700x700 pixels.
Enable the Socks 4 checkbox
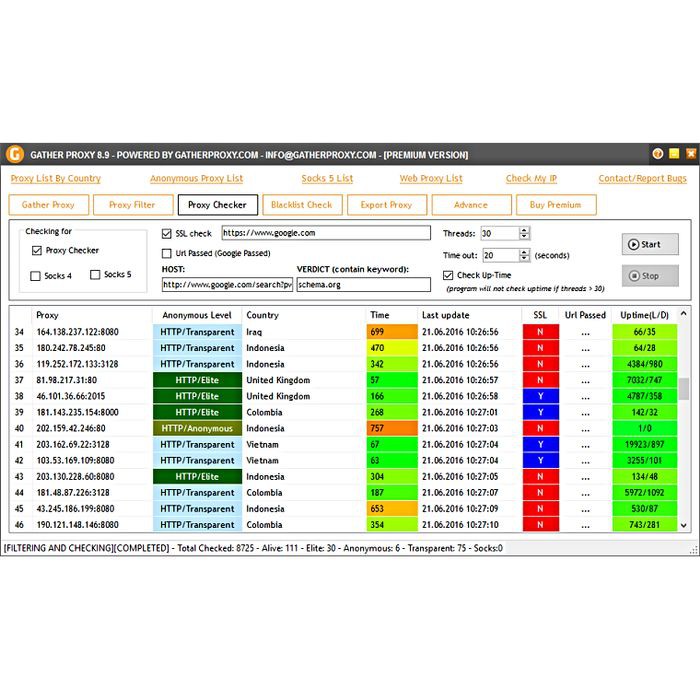click(x=37, y=275)
